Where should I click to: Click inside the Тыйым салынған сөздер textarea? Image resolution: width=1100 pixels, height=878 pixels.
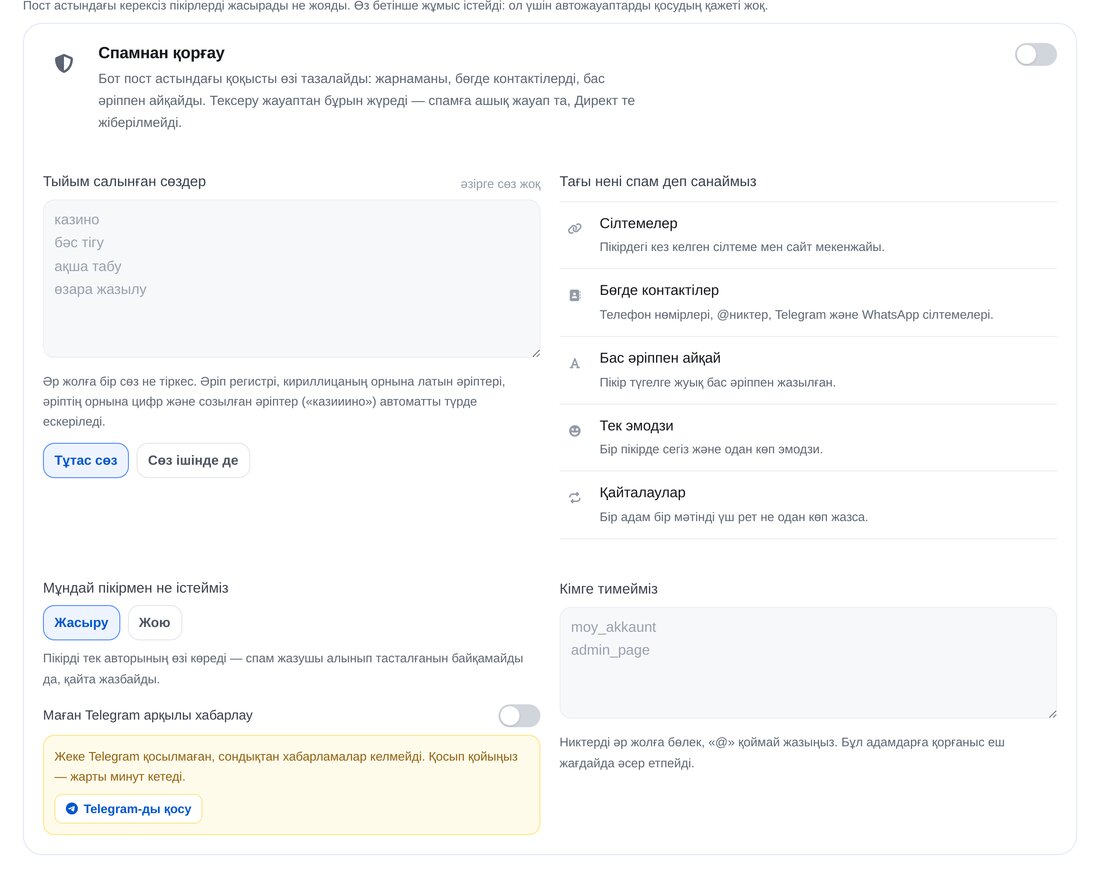[x=292, y=278]
